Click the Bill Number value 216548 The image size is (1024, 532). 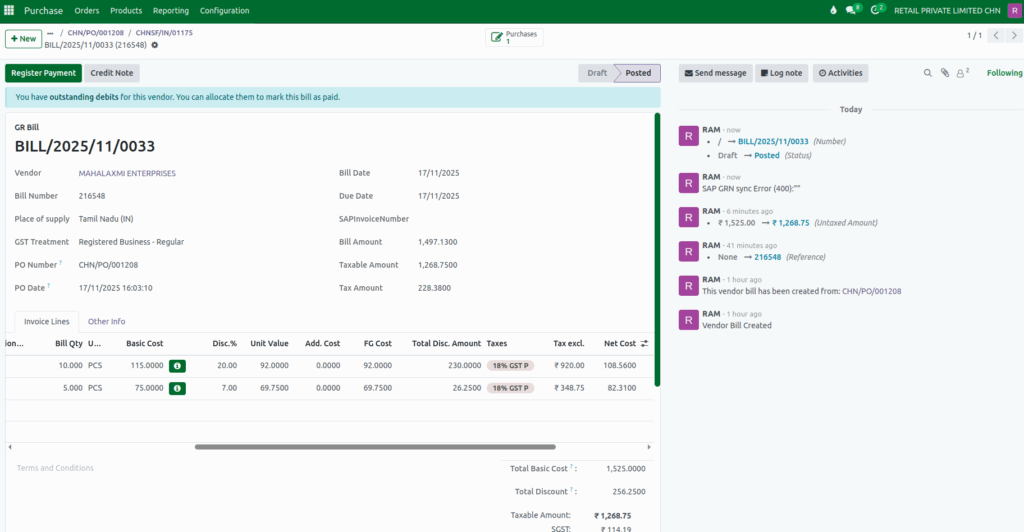pyautogui.click(x=91, y=196)
